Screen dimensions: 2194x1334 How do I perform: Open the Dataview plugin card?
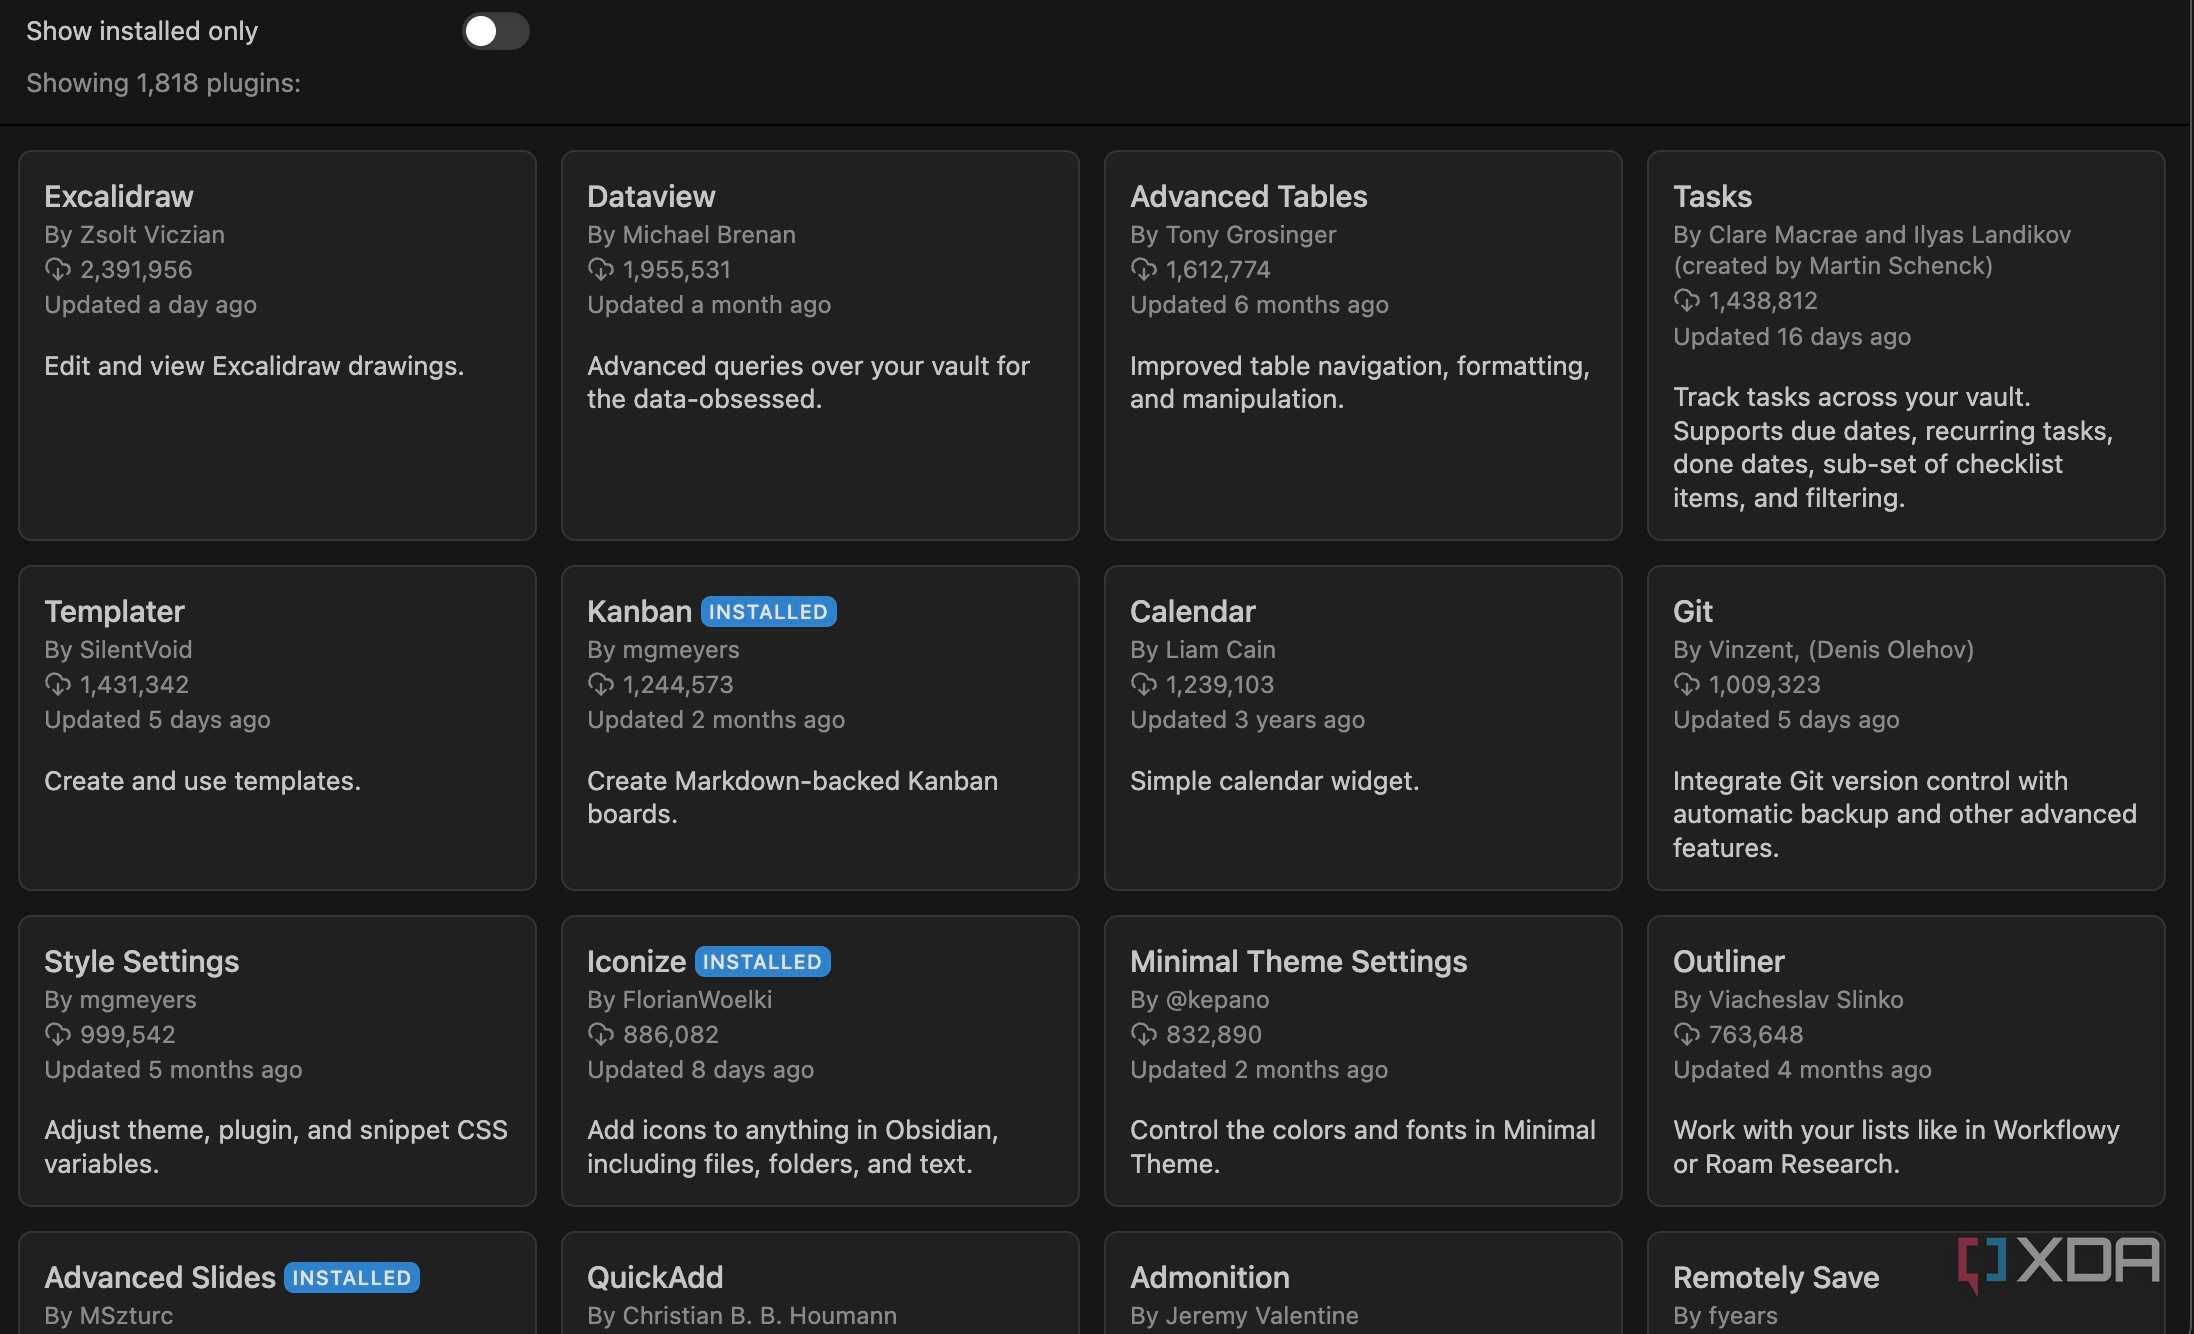[820, 345]
